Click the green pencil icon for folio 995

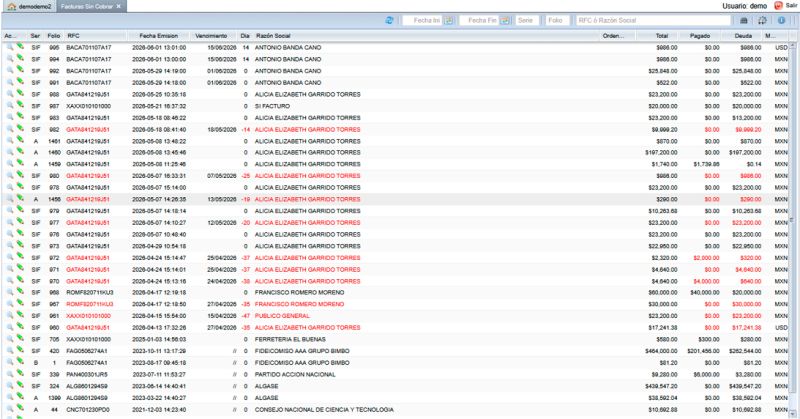coord(20,46)
